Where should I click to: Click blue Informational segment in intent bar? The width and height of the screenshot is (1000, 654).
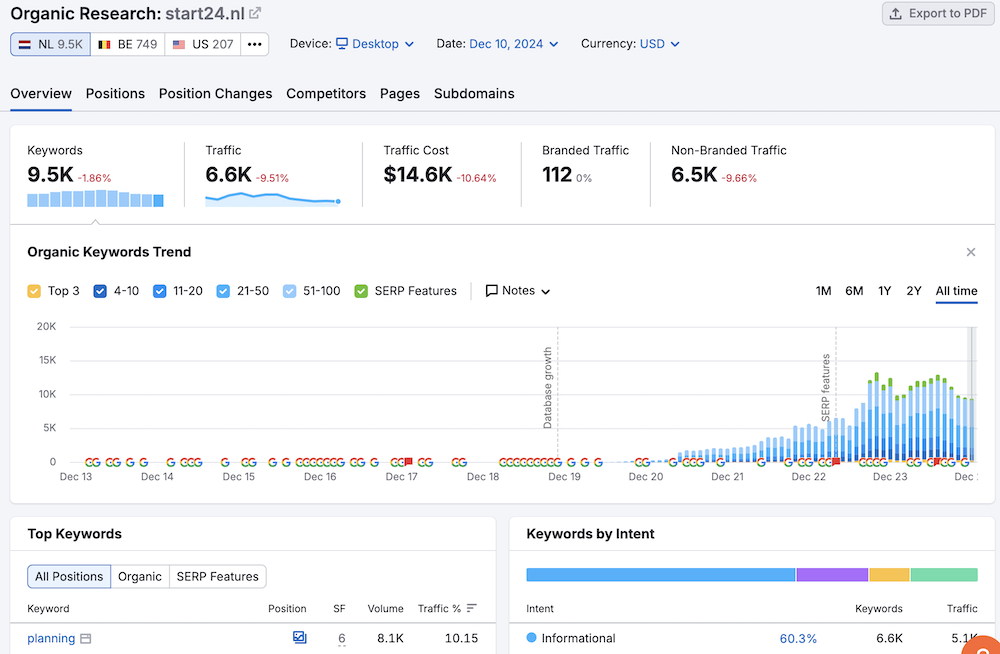click(x=660, y=575)
